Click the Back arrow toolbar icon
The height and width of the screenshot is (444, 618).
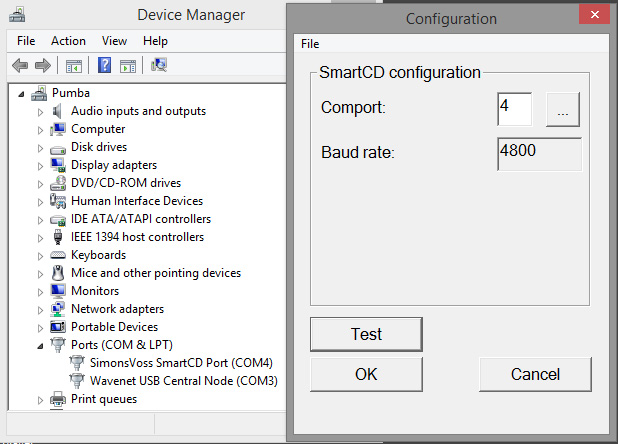19,66
